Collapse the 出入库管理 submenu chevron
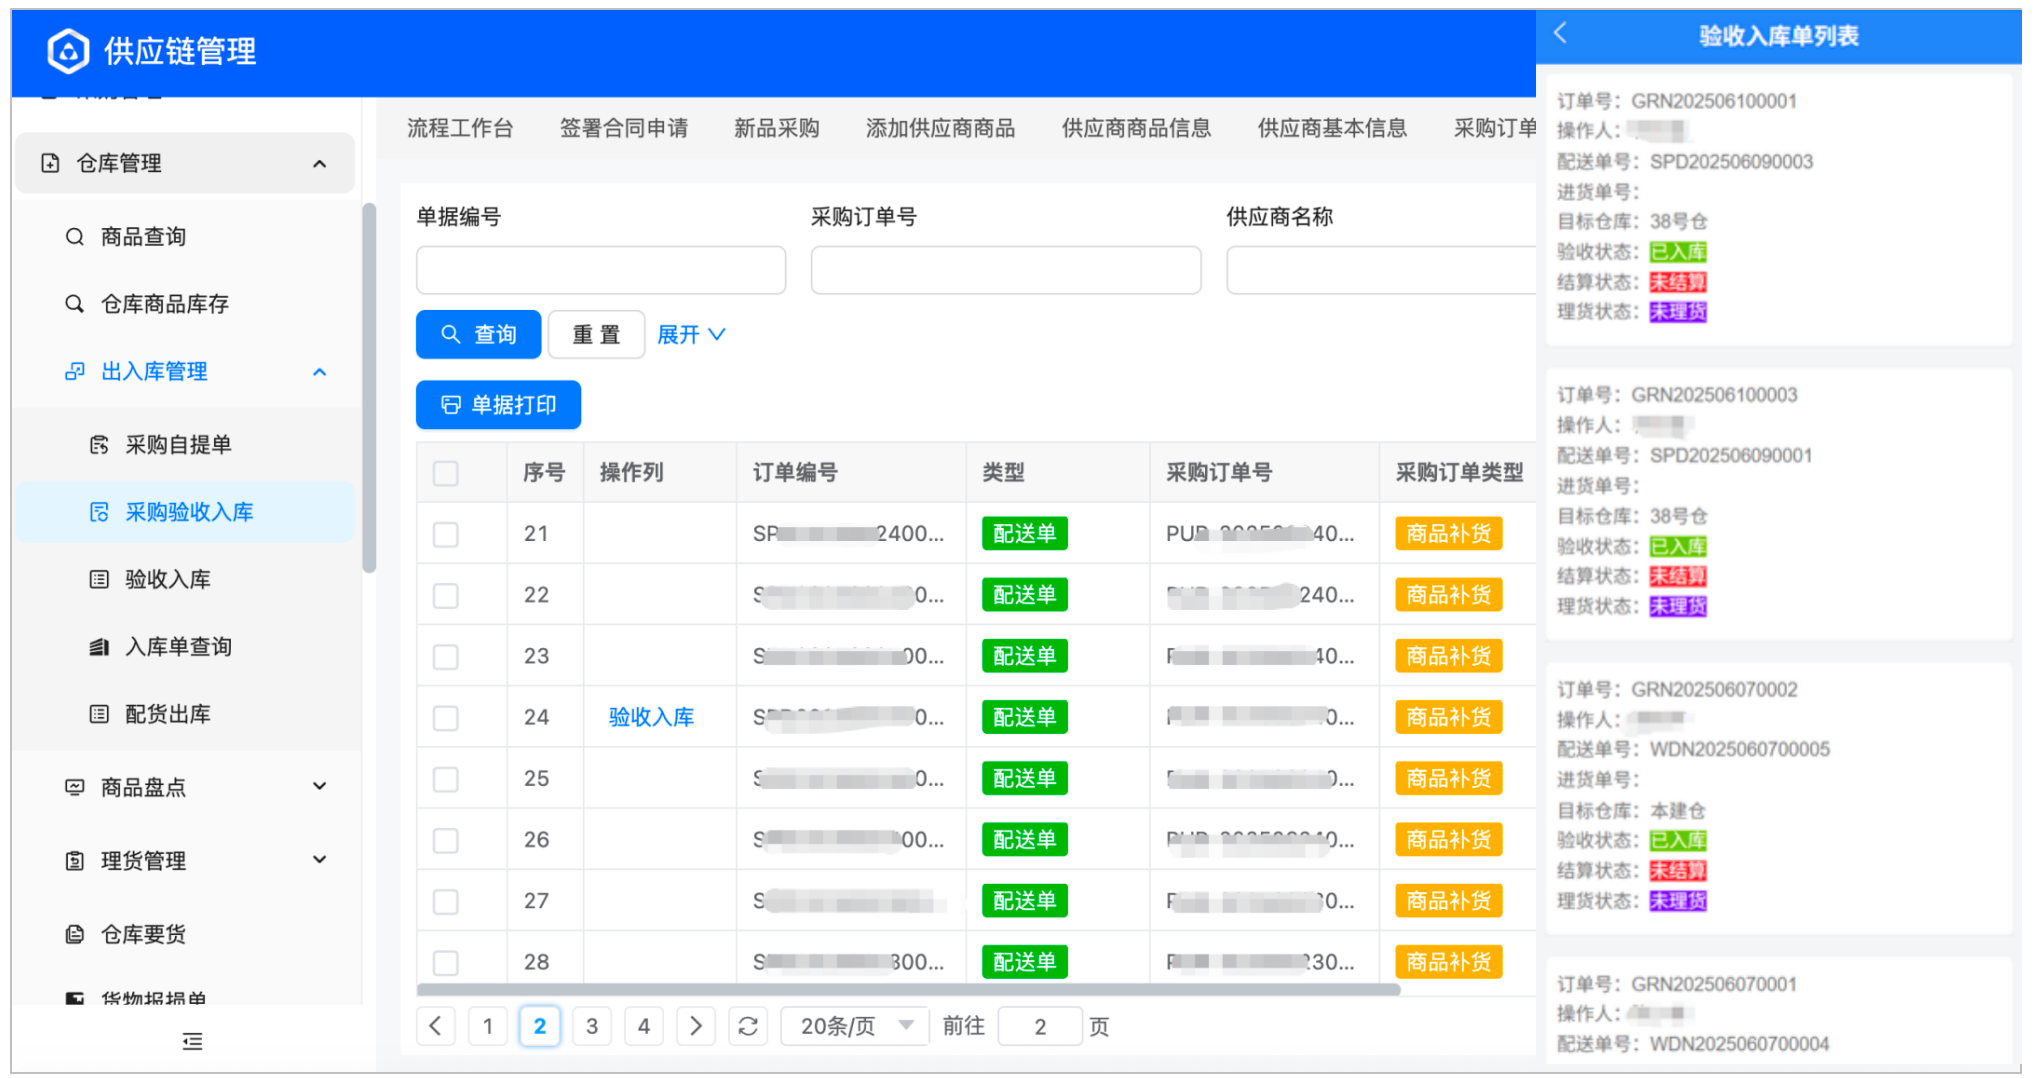This screenshot has height=1078, width=2034. pyautogui.click(x=320, y=372)
